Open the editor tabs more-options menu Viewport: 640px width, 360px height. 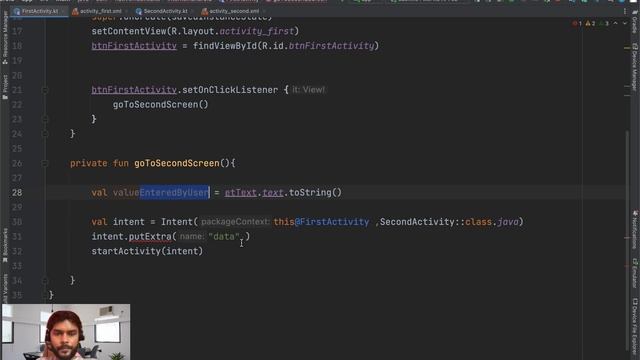point(624,11)
